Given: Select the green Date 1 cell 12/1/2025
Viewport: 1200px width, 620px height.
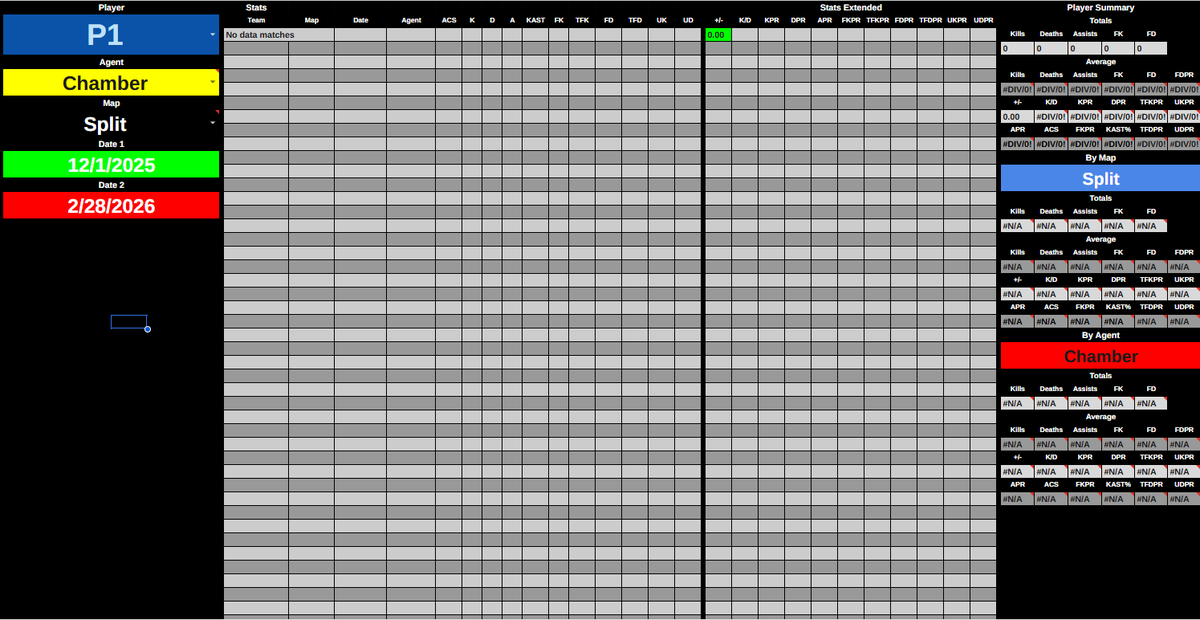Looking at the screenshot, I should [x=111, y=165].
